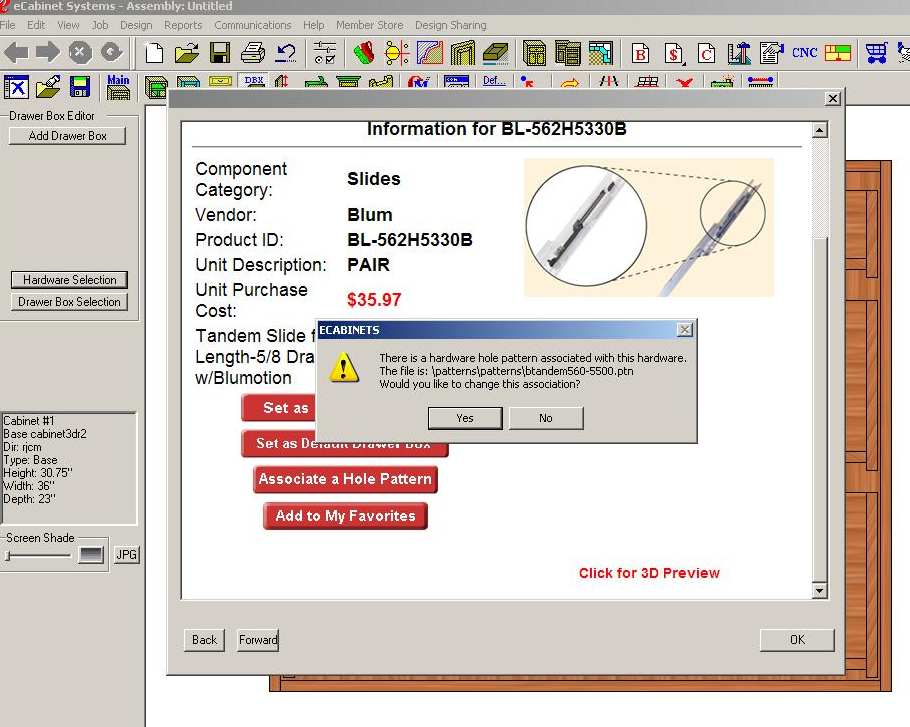Click the Set as Default Drawer Box button
This screenshot has height=727, width=910.
345,443
